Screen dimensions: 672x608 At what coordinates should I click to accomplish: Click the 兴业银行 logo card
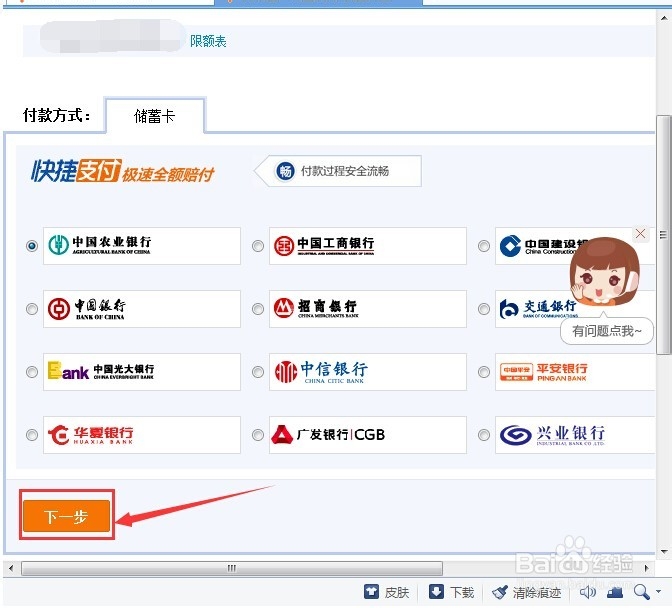pyautogui.click(x=575, y=435)
